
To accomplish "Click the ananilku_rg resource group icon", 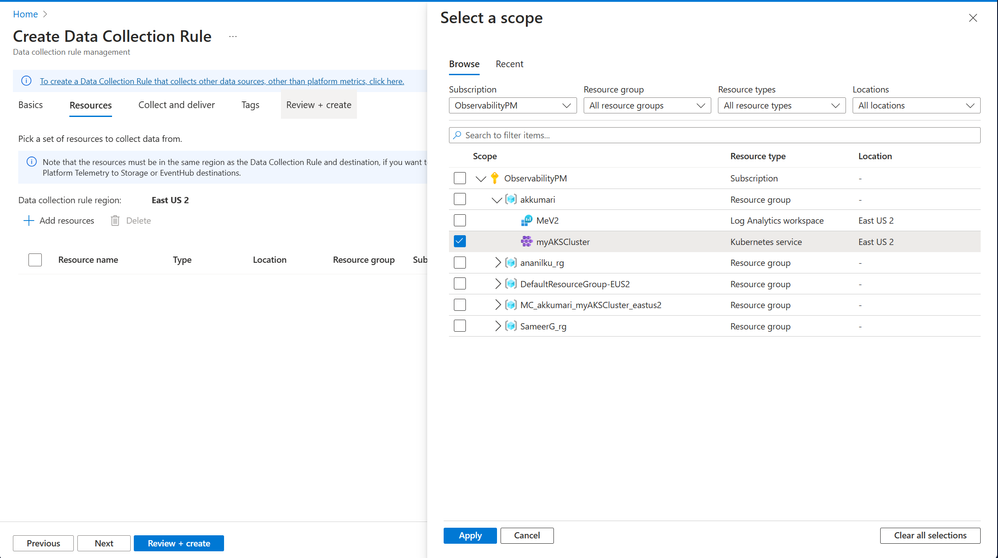I will [x=511, y=263].
